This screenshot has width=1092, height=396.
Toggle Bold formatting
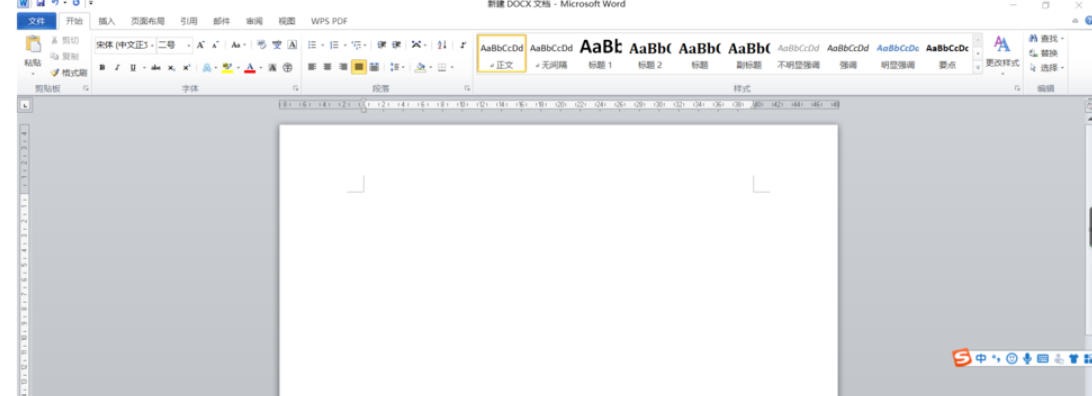[x=102, y=68]
